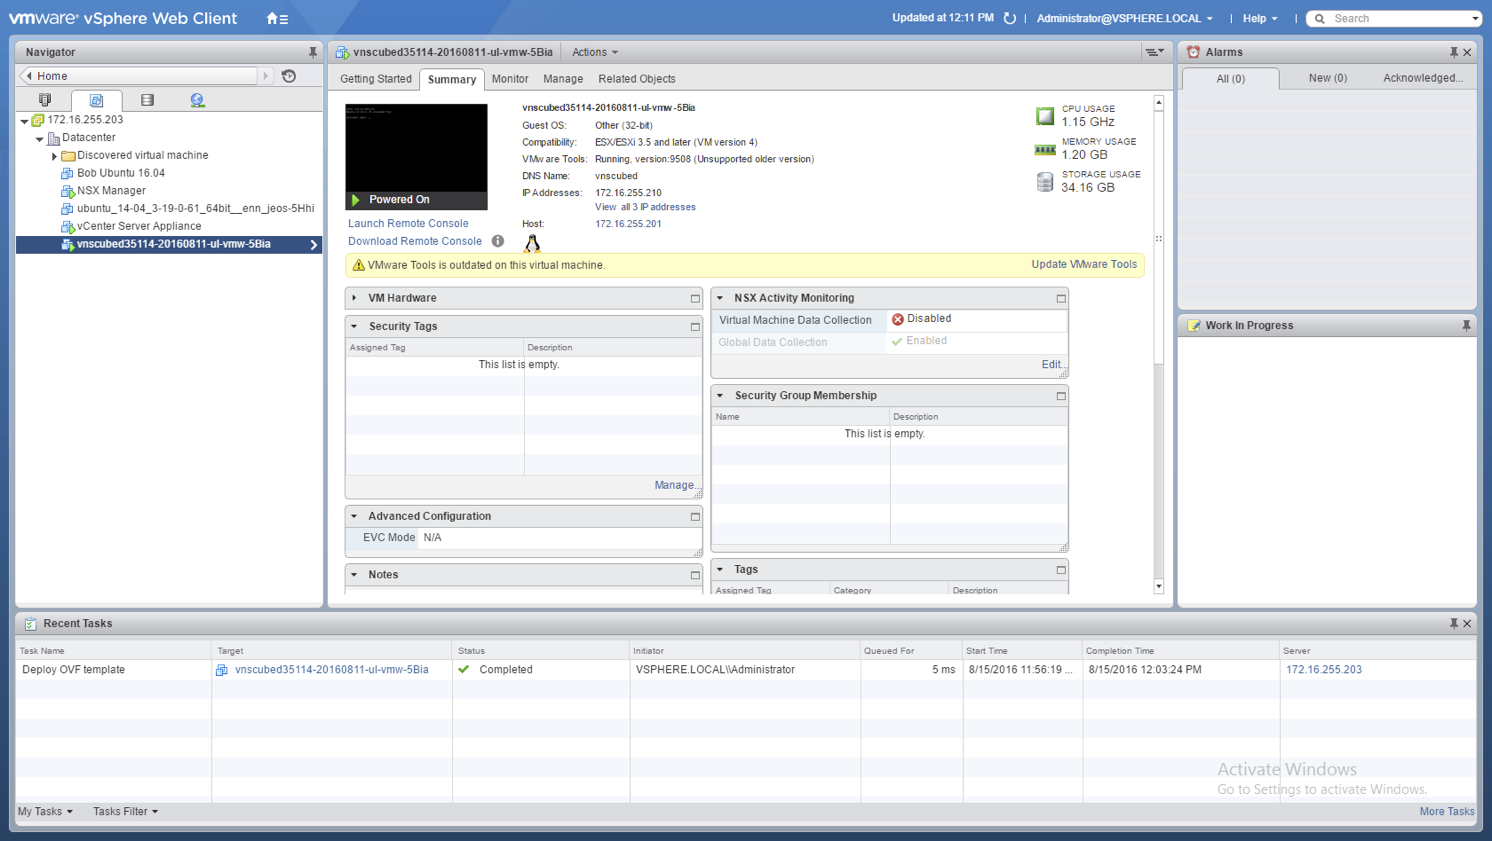1492x841 pixels.
Task: Maximize the Security Tags portlet
Action: tap(695, 327)
